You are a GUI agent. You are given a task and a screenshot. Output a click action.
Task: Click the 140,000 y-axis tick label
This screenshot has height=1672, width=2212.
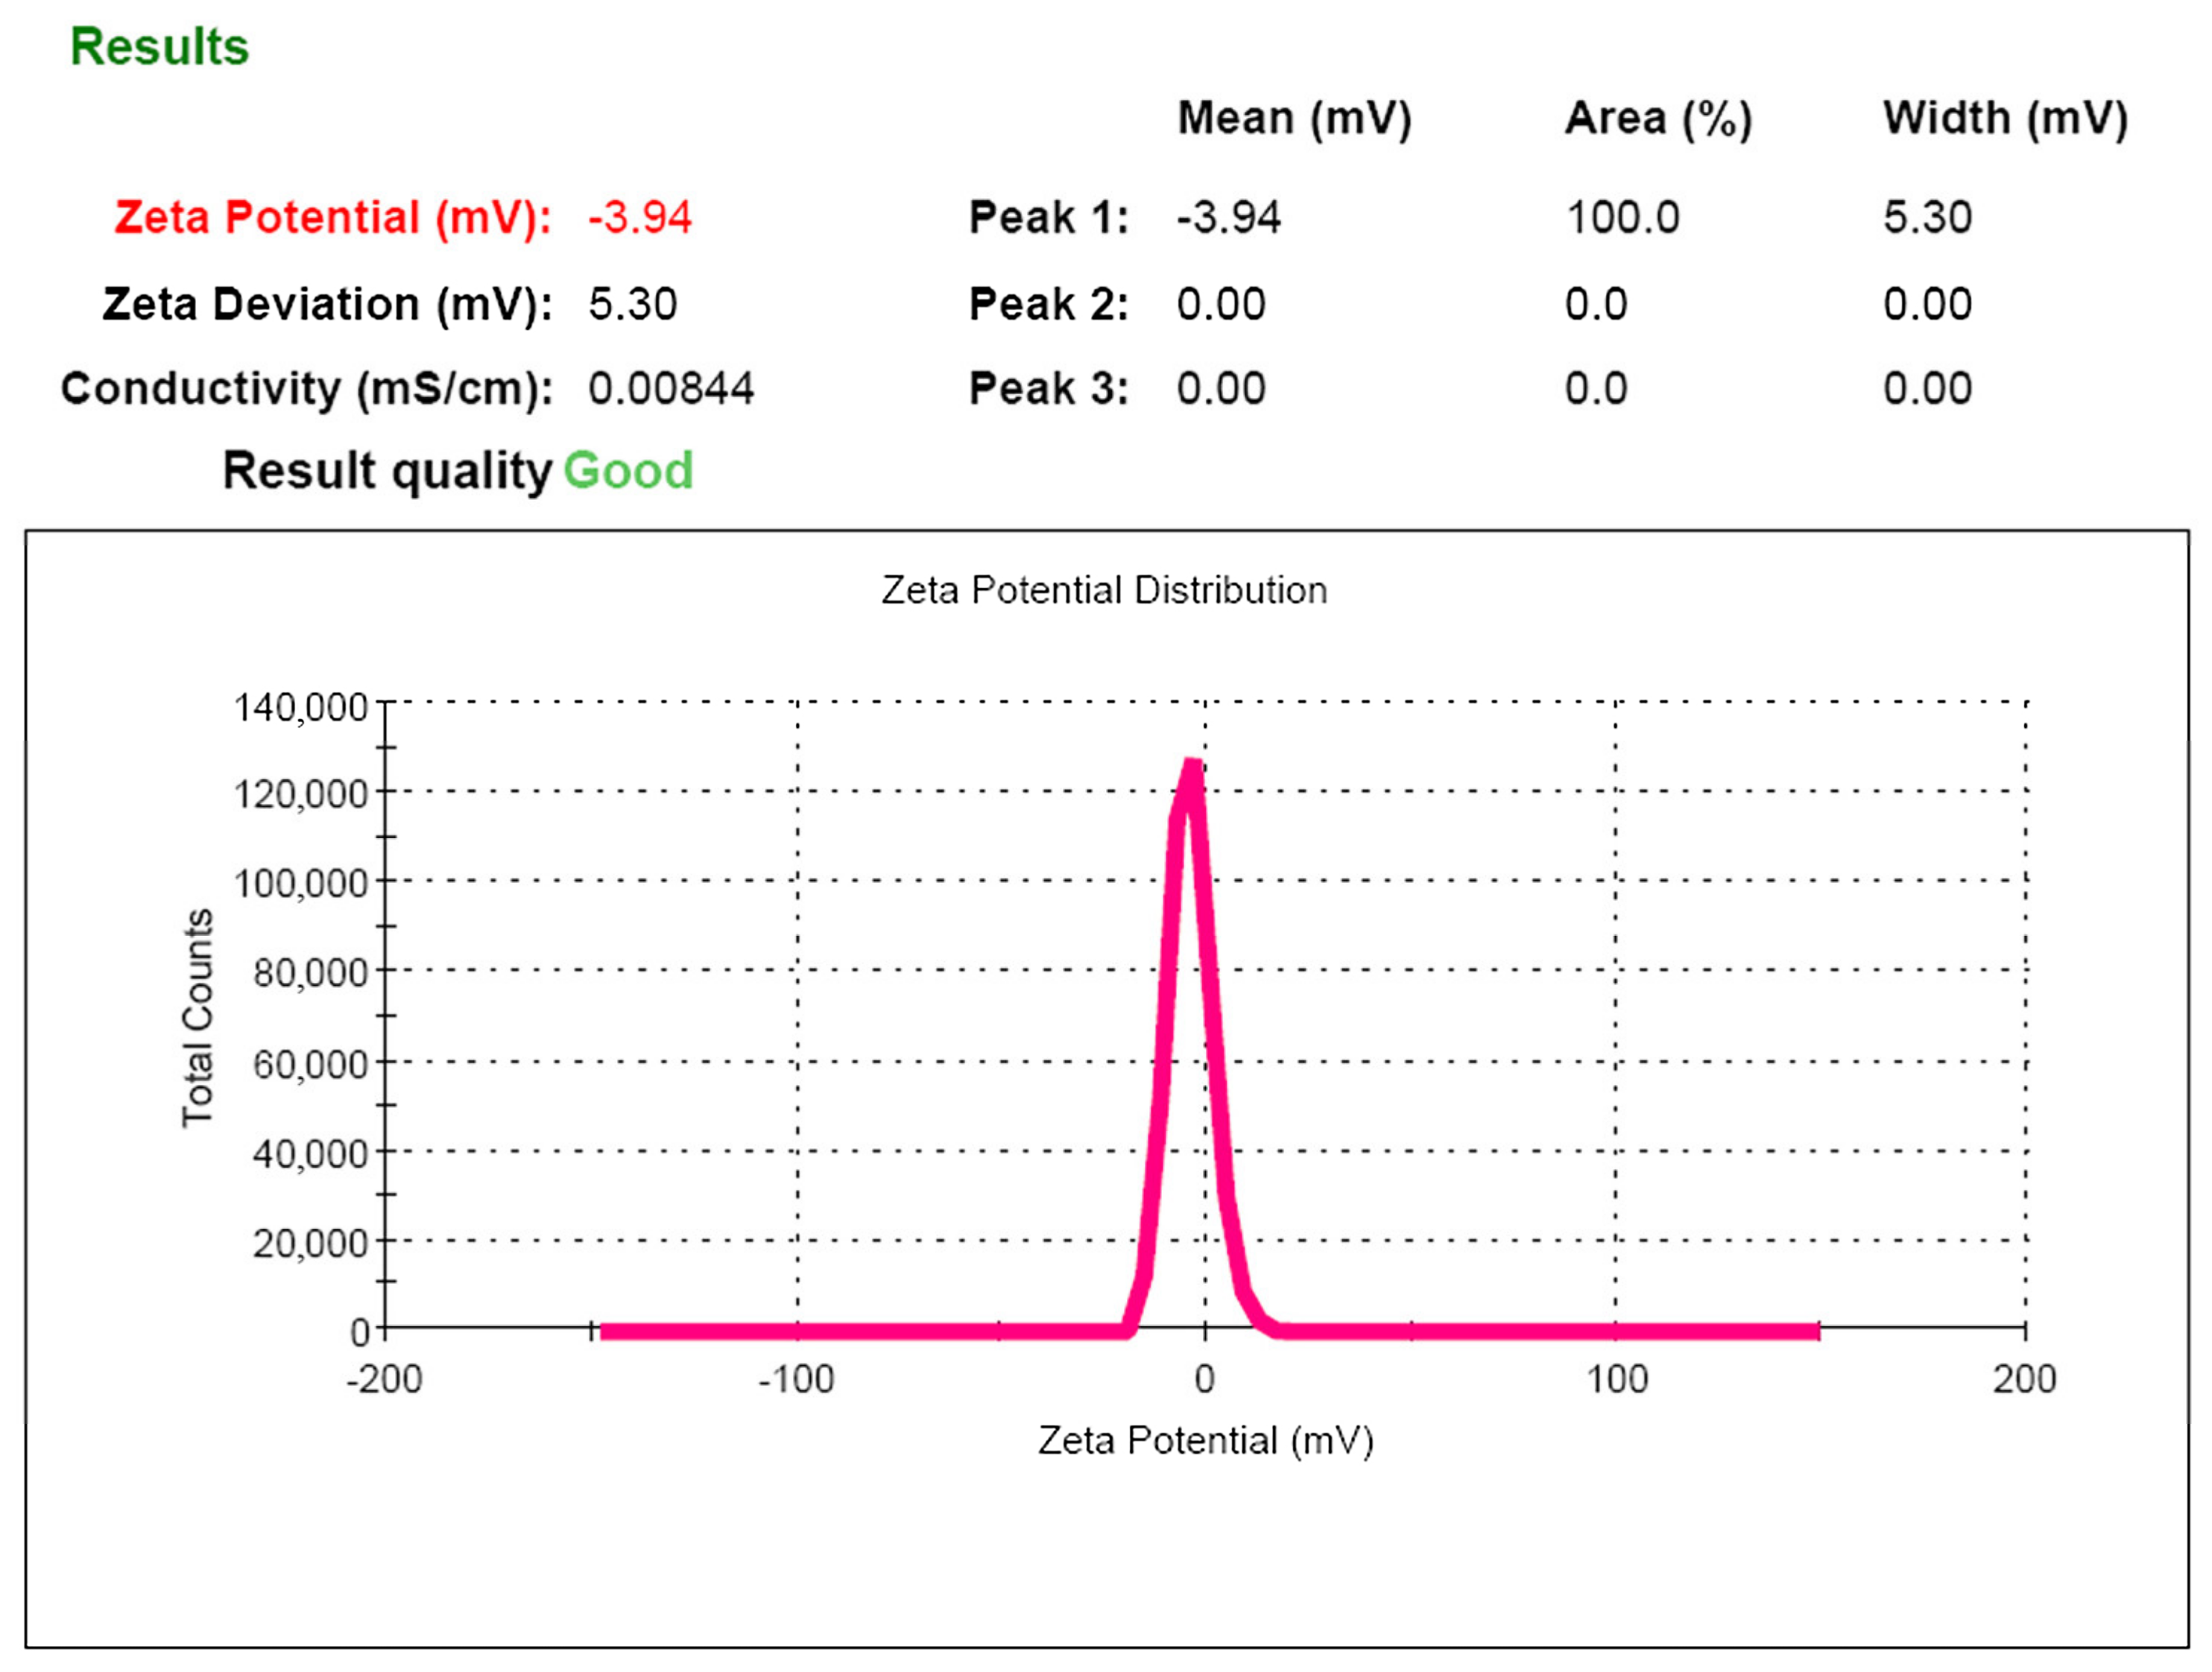pyautogui.click(x=300, y=708)
